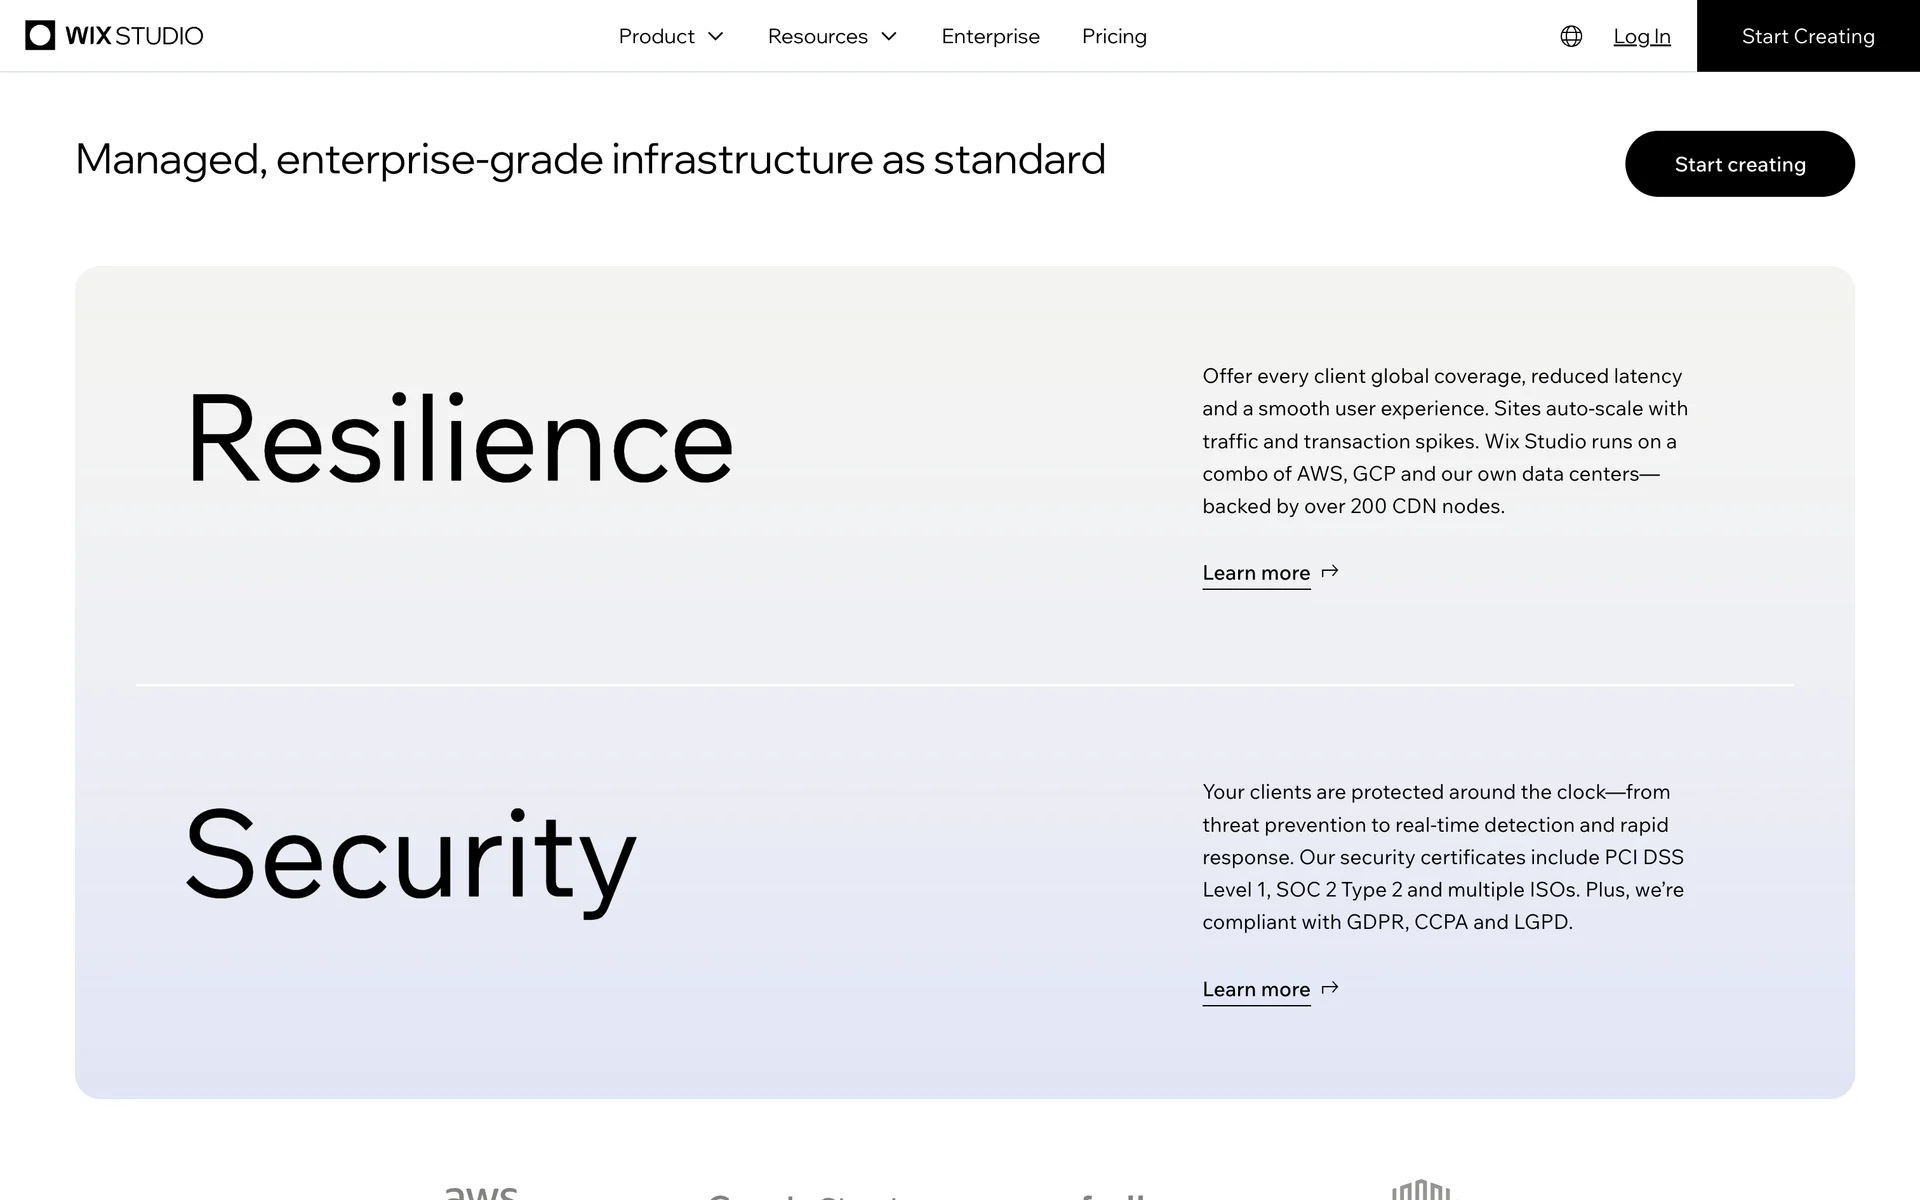Screen dimensions: 1920x1200
Task: Open the Product navigation menu
Action: [656, 36]
